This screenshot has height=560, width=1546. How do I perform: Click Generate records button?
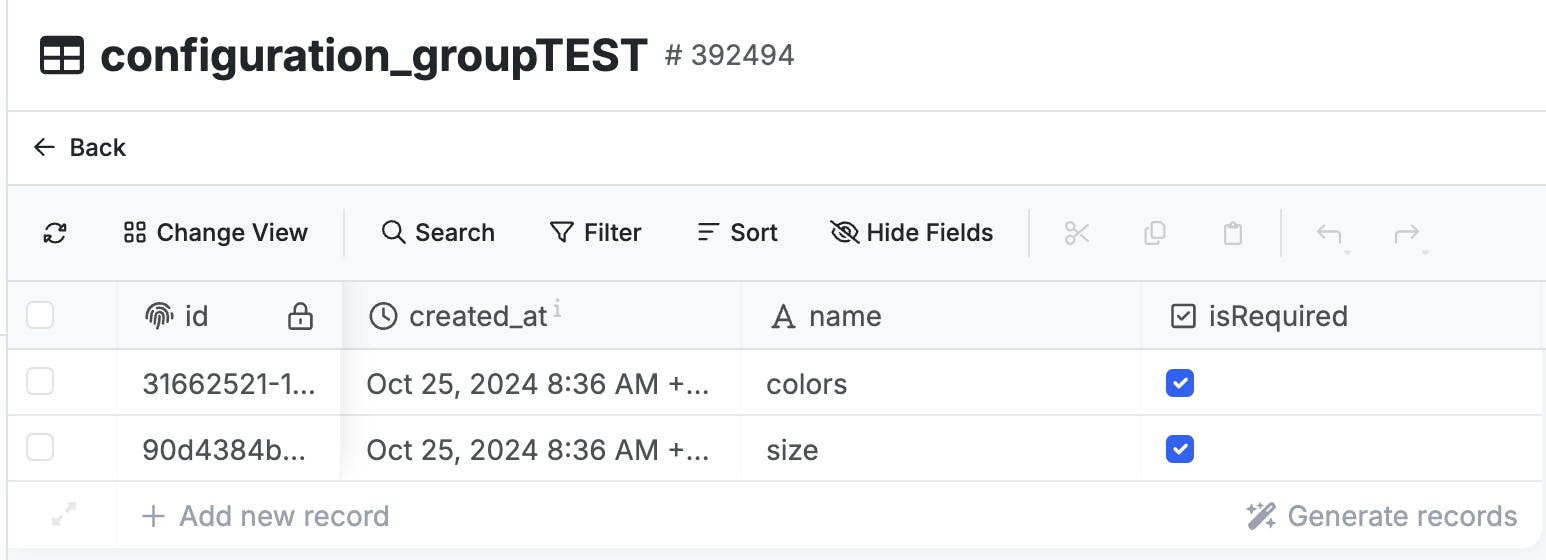[1382, 516]
